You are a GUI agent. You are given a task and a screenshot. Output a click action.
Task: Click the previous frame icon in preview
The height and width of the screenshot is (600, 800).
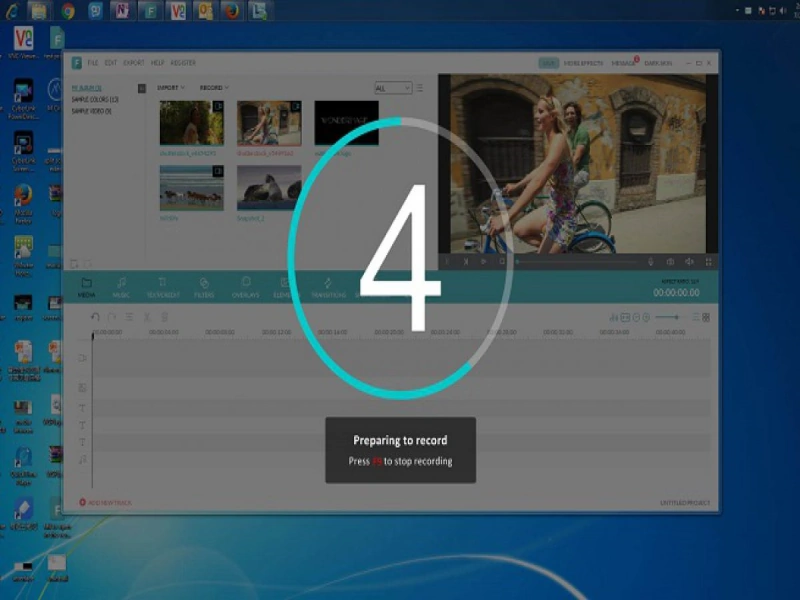(x=447, y=261)
